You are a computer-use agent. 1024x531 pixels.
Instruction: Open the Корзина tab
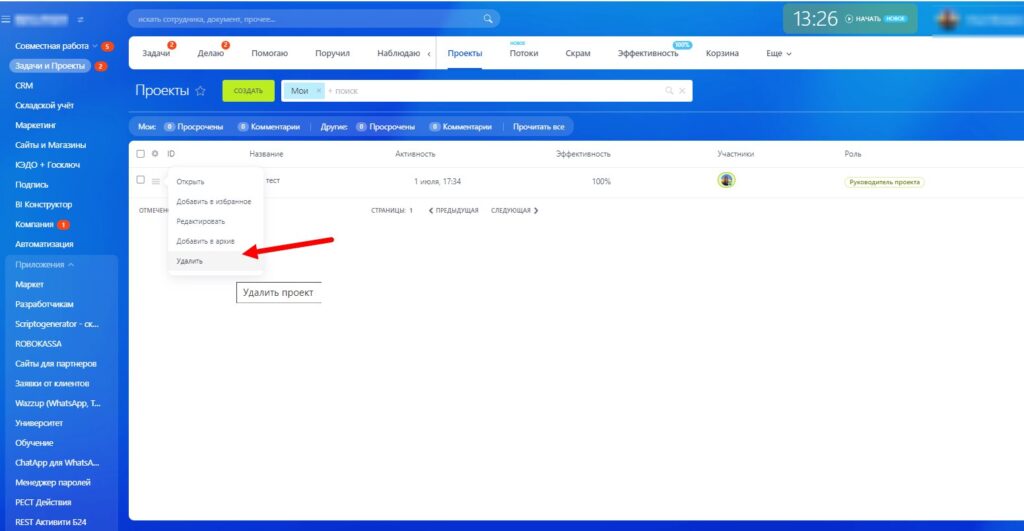click(x=722, y=54)
